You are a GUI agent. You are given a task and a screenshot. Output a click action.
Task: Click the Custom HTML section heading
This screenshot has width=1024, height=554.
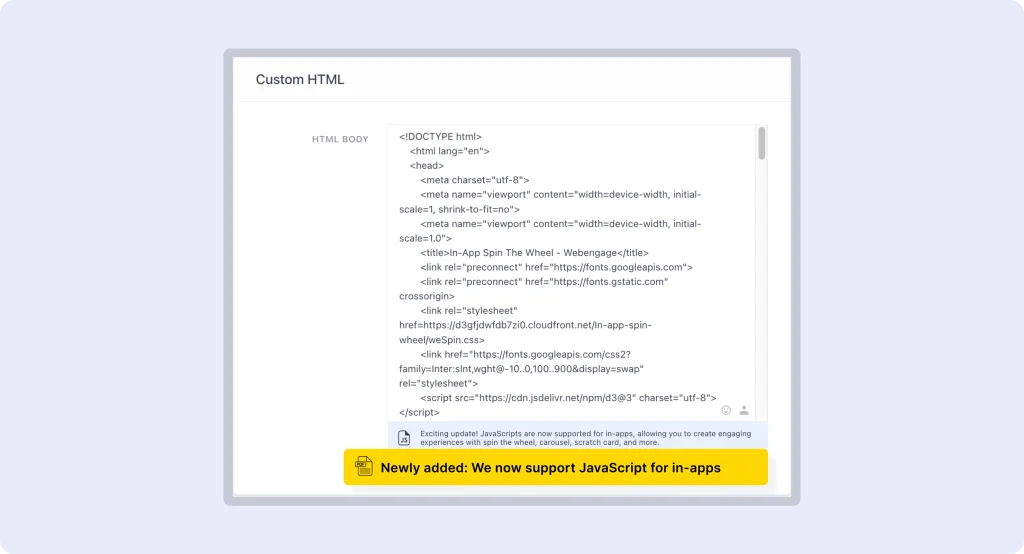300,79
